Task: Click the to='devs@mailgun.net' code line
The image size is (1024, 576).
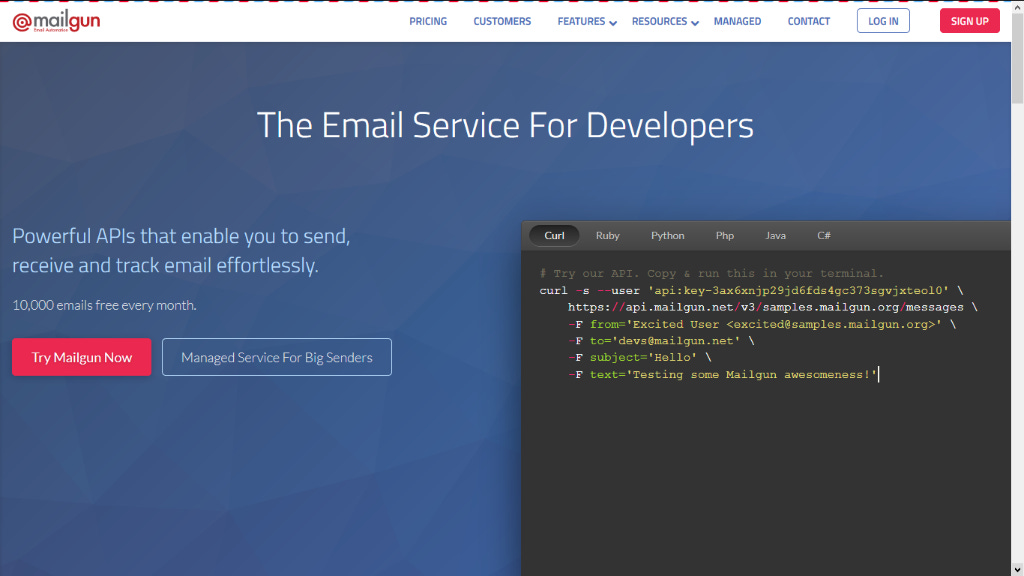Action: pyautogui.click(x=661, y=341)
